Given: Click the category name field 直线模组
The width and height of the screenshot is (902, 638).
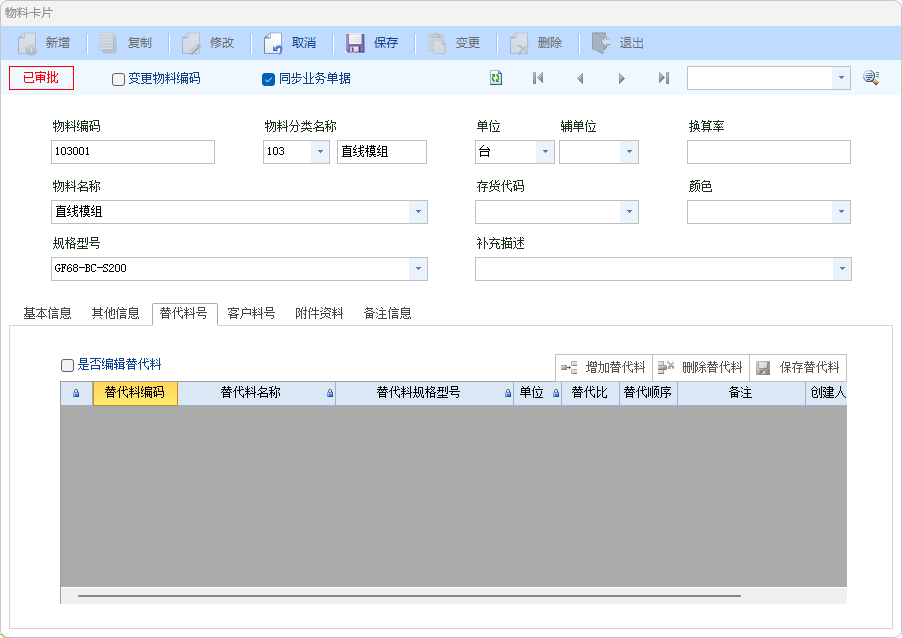Looking at the screenshot, I should 382,152.
